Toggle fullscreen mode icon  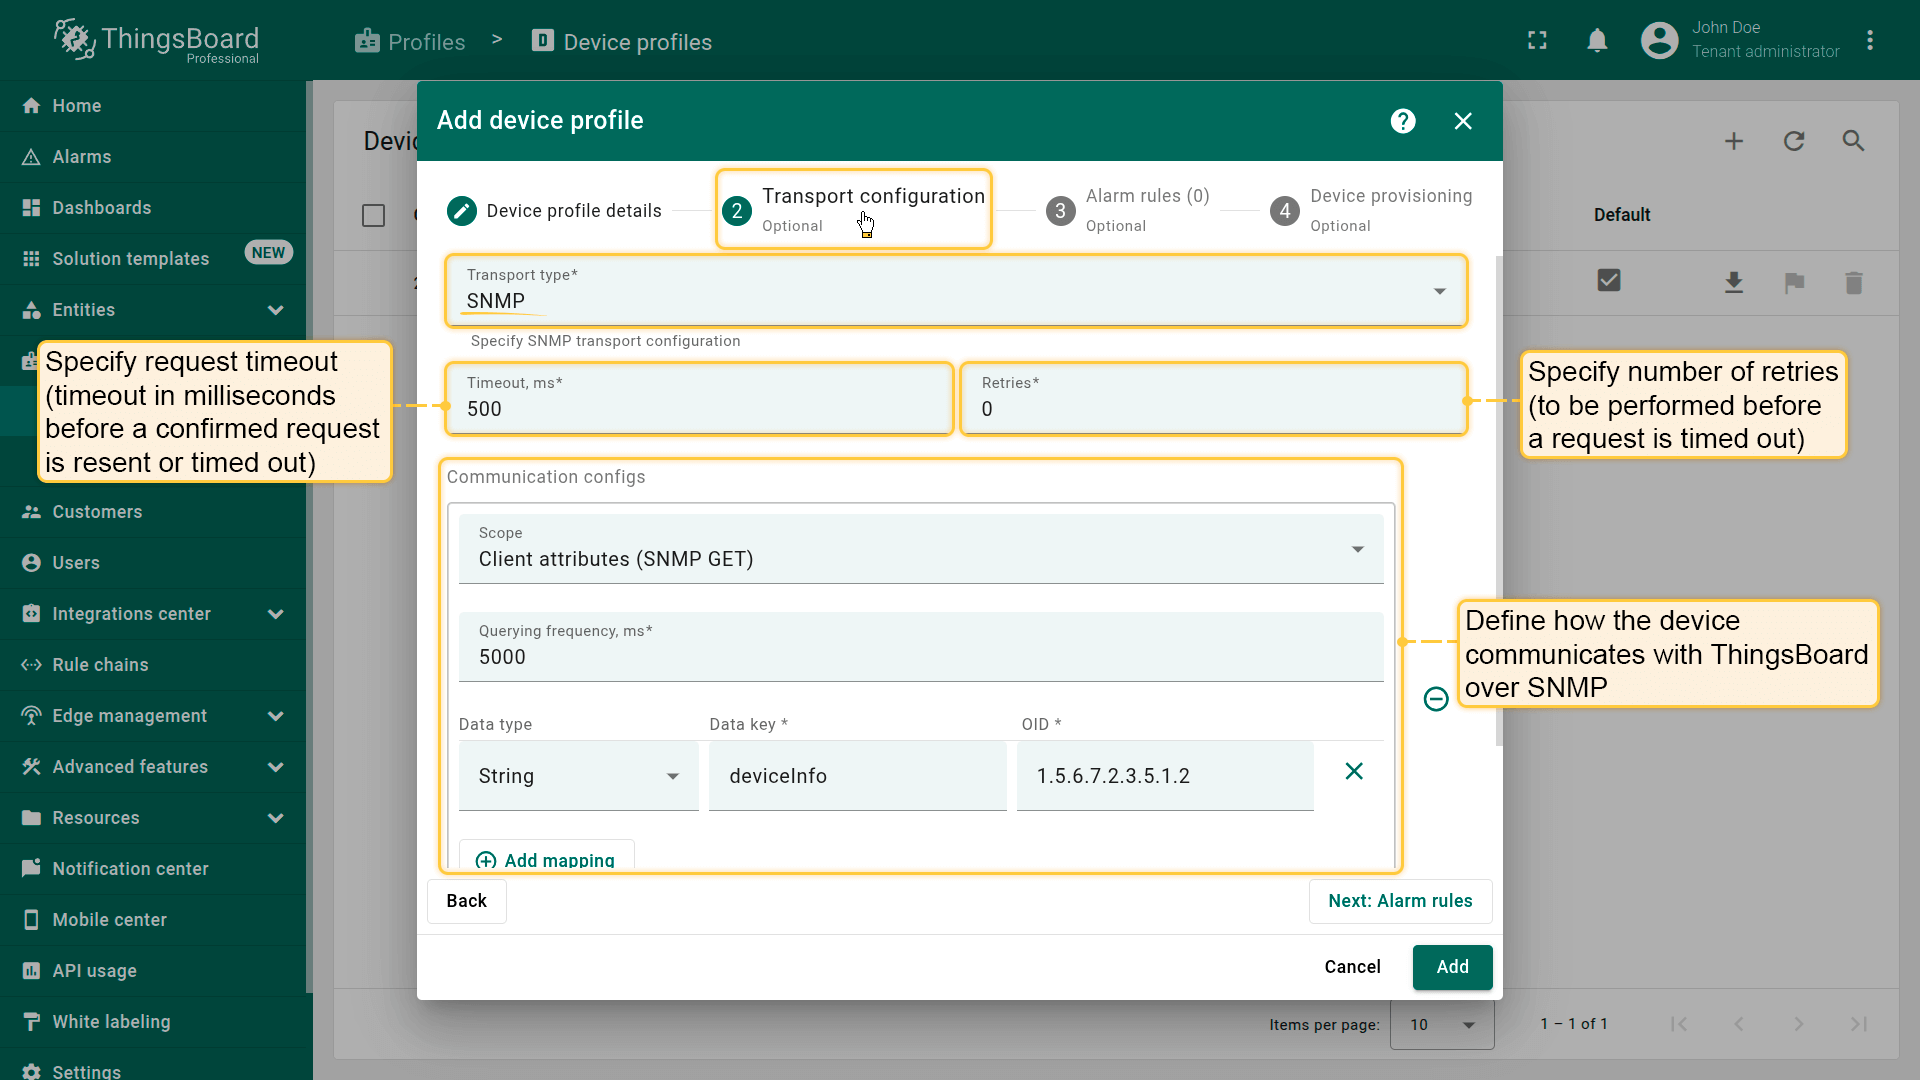[x=1537, y=41]
